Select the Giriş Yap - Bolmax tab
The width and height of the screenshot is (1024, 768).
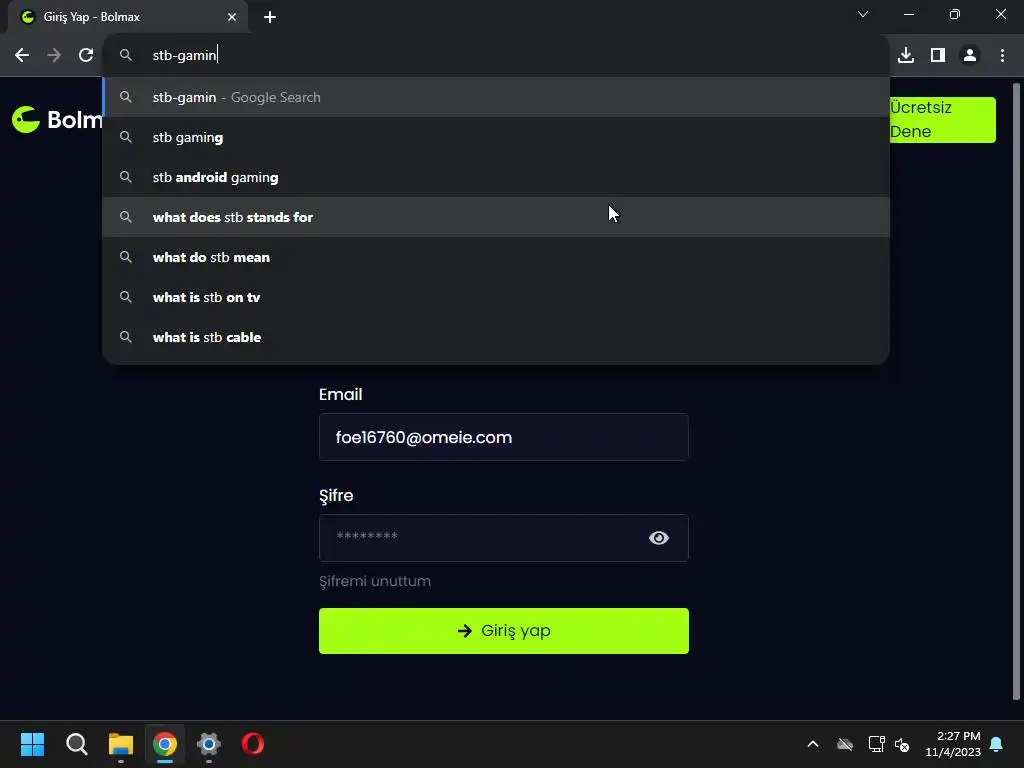127,17
